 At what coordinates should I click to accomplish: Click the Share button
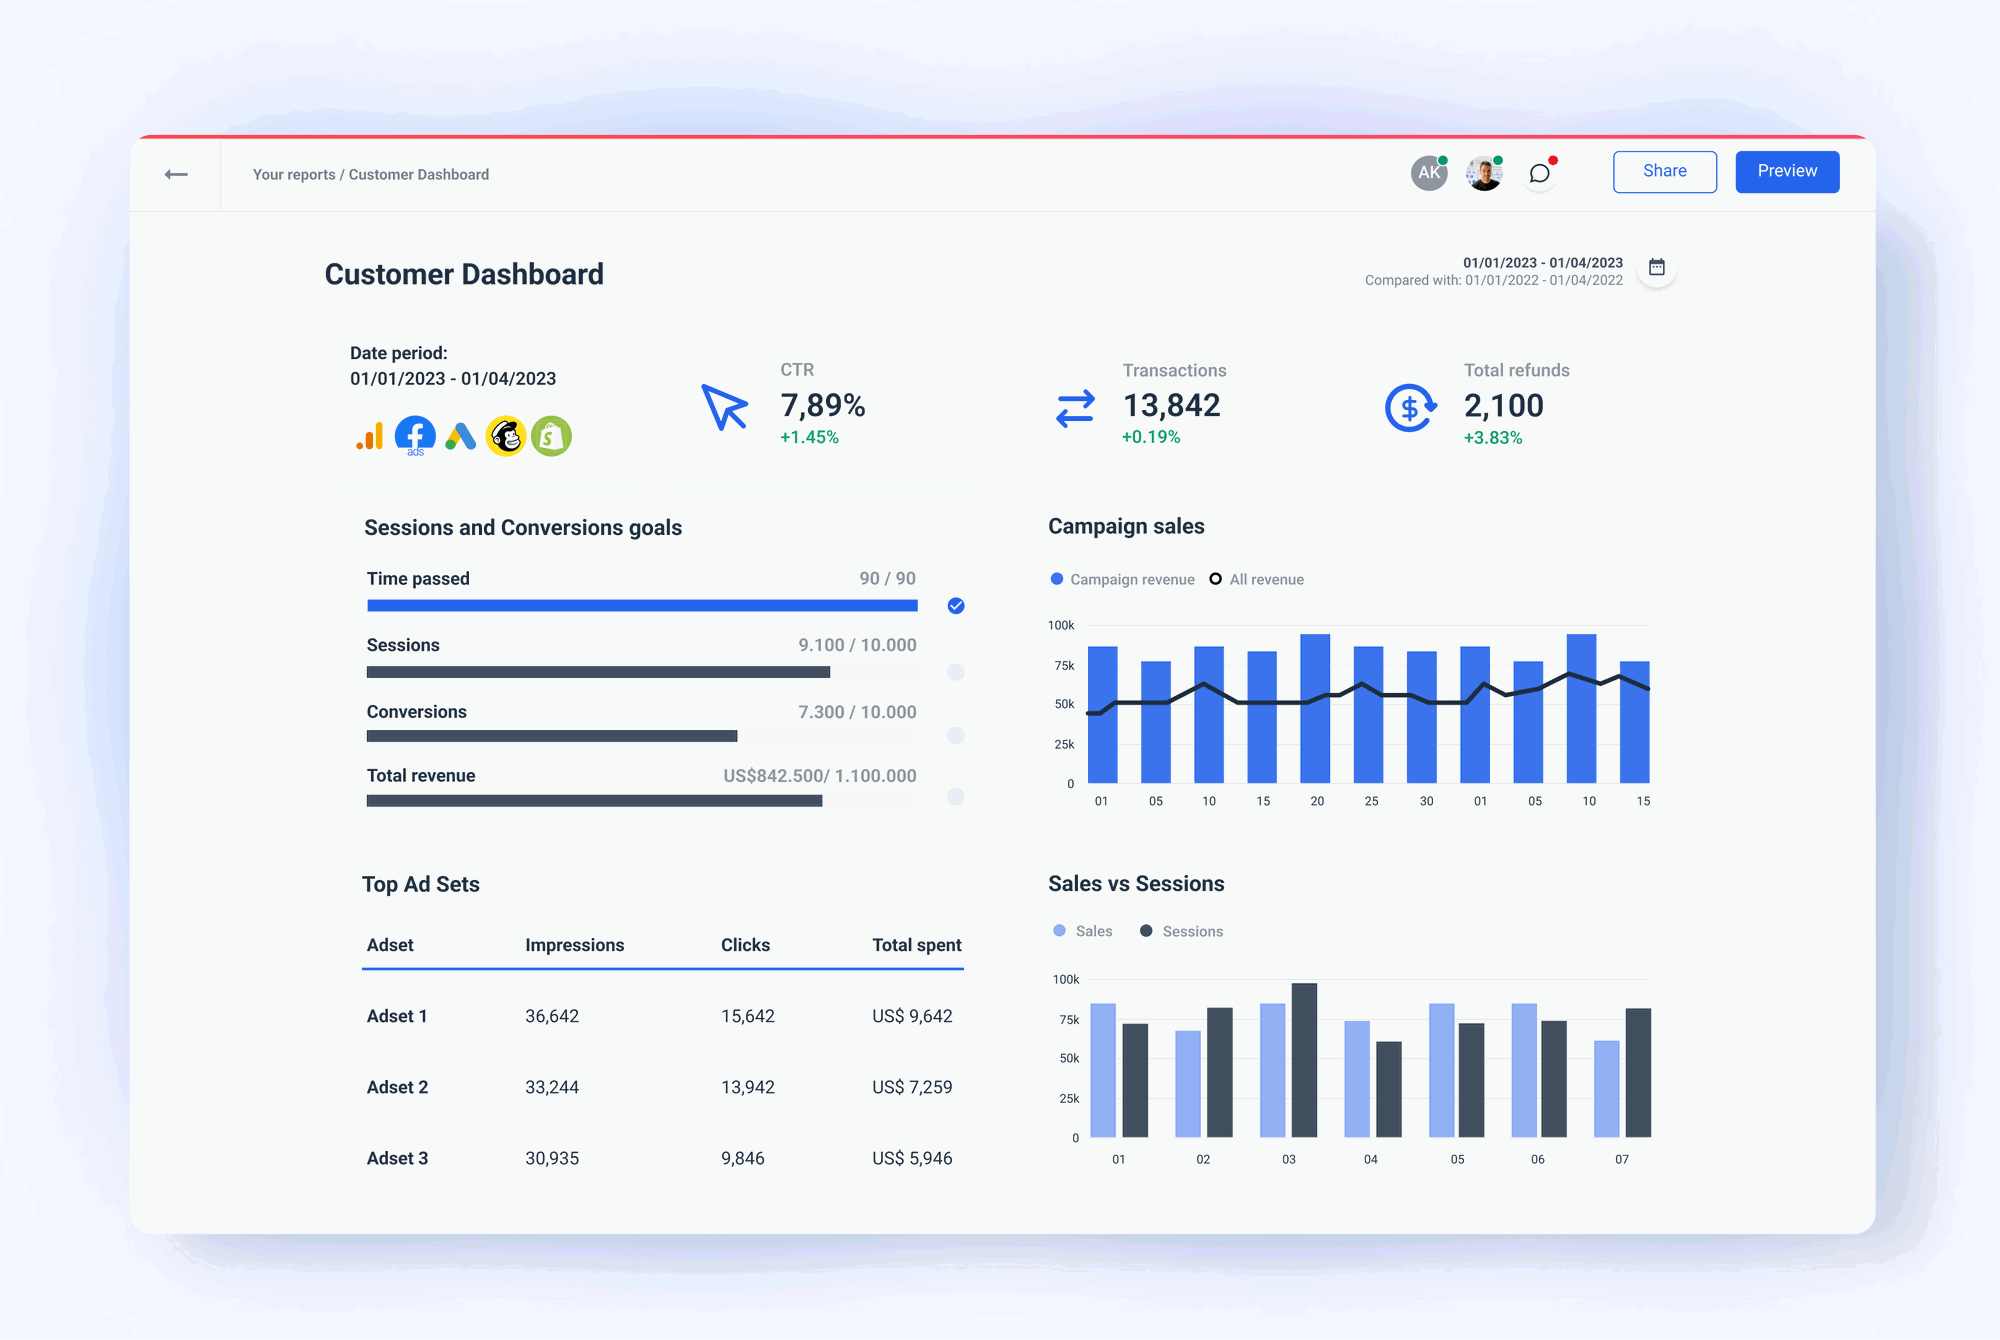pyautogui.click(x=1664, y=171)
